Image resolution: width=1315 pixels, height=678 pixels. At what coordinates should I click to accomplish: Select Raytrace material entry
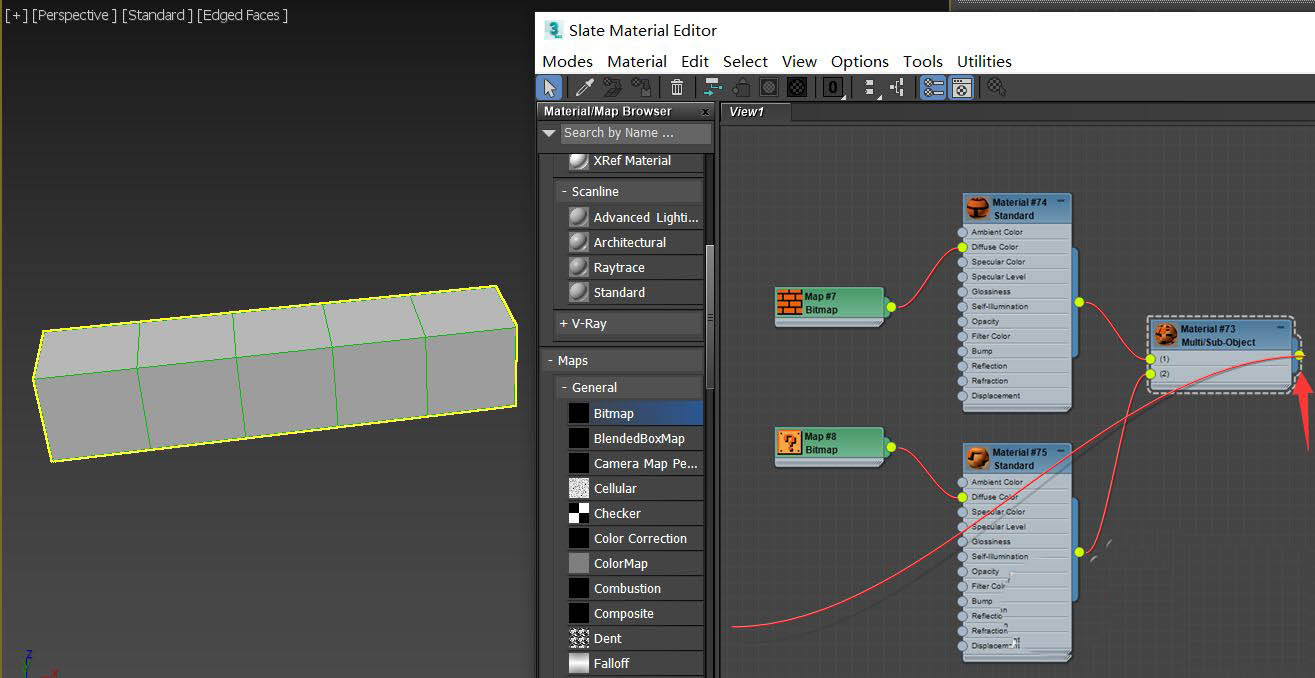coord(634,267)
